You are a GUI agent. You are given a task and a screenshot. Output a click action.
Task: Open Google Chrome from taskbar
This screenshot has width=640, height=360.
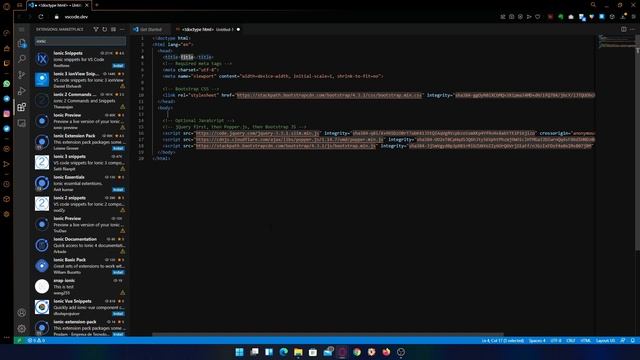click(357, 352)
